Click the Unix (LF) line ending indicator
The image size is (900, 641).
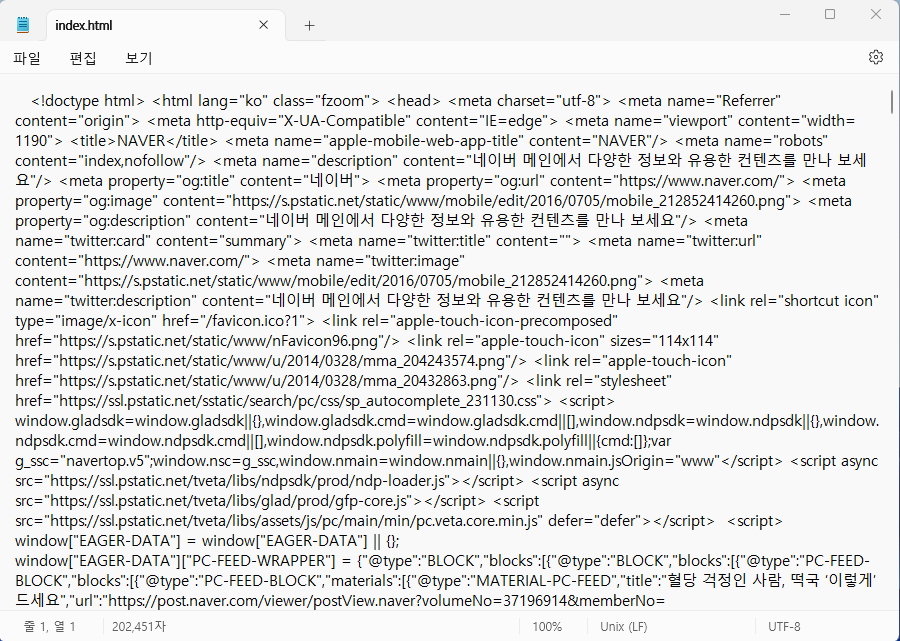[x=624, y=627]
